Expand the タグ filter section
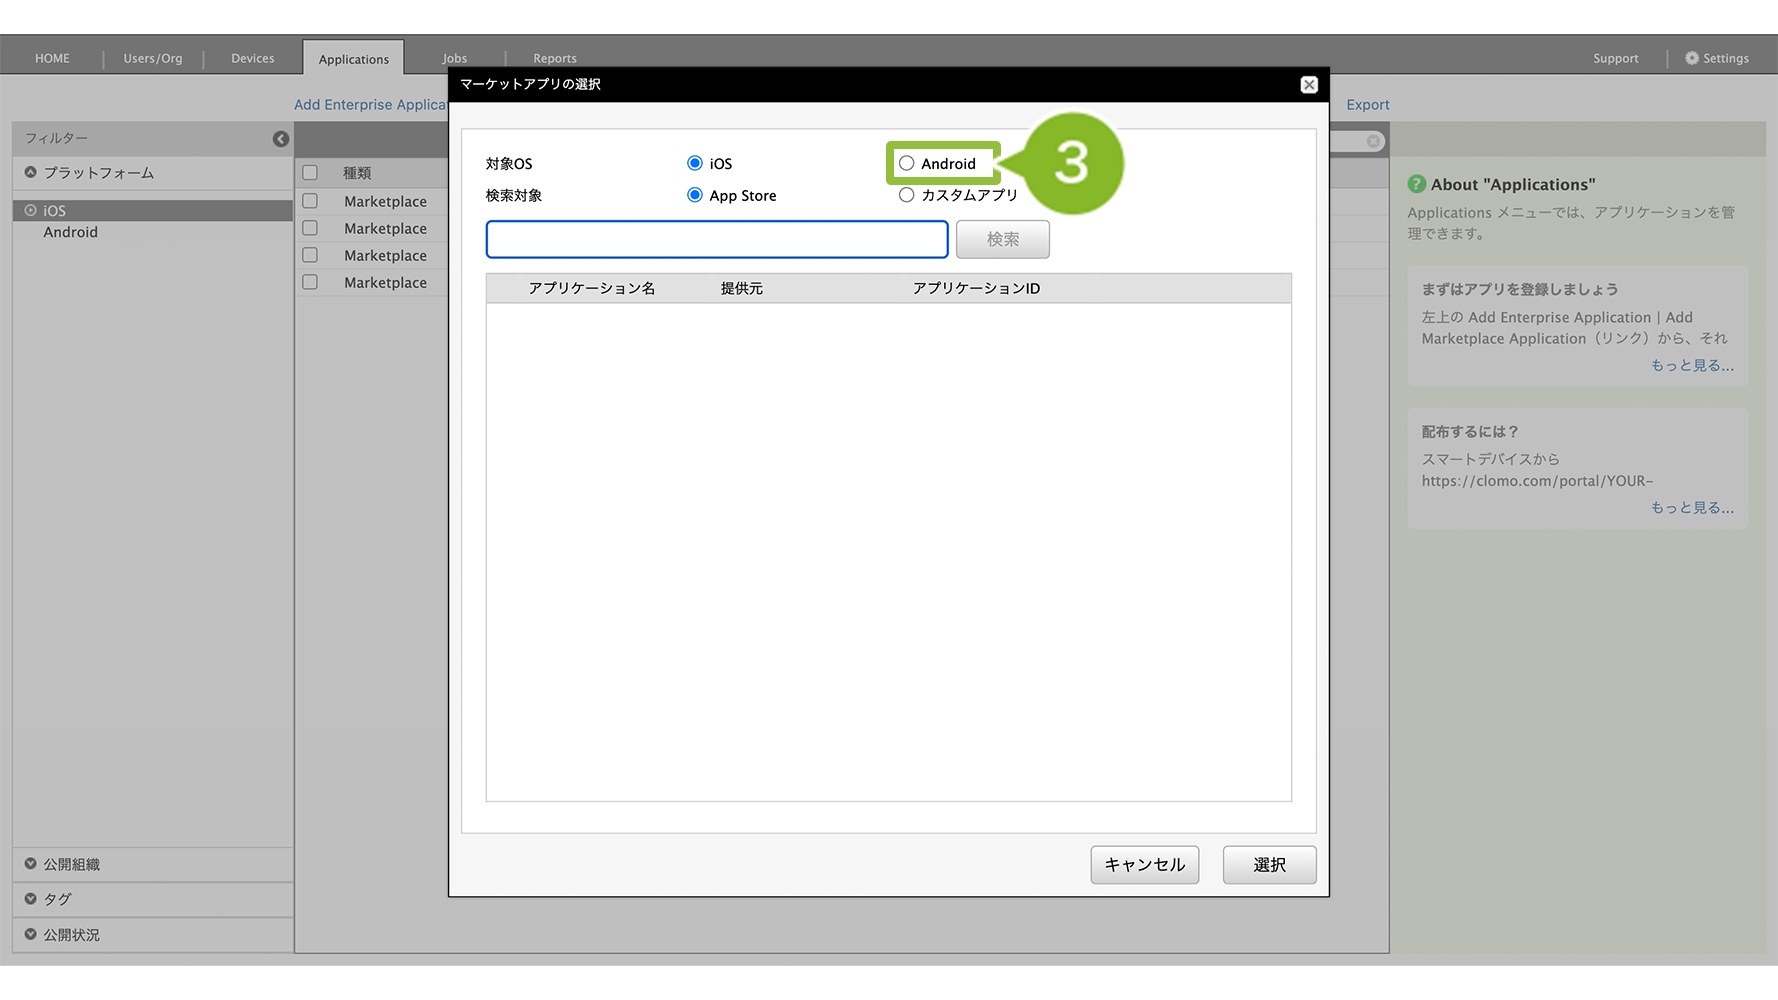 pos(31,899)
